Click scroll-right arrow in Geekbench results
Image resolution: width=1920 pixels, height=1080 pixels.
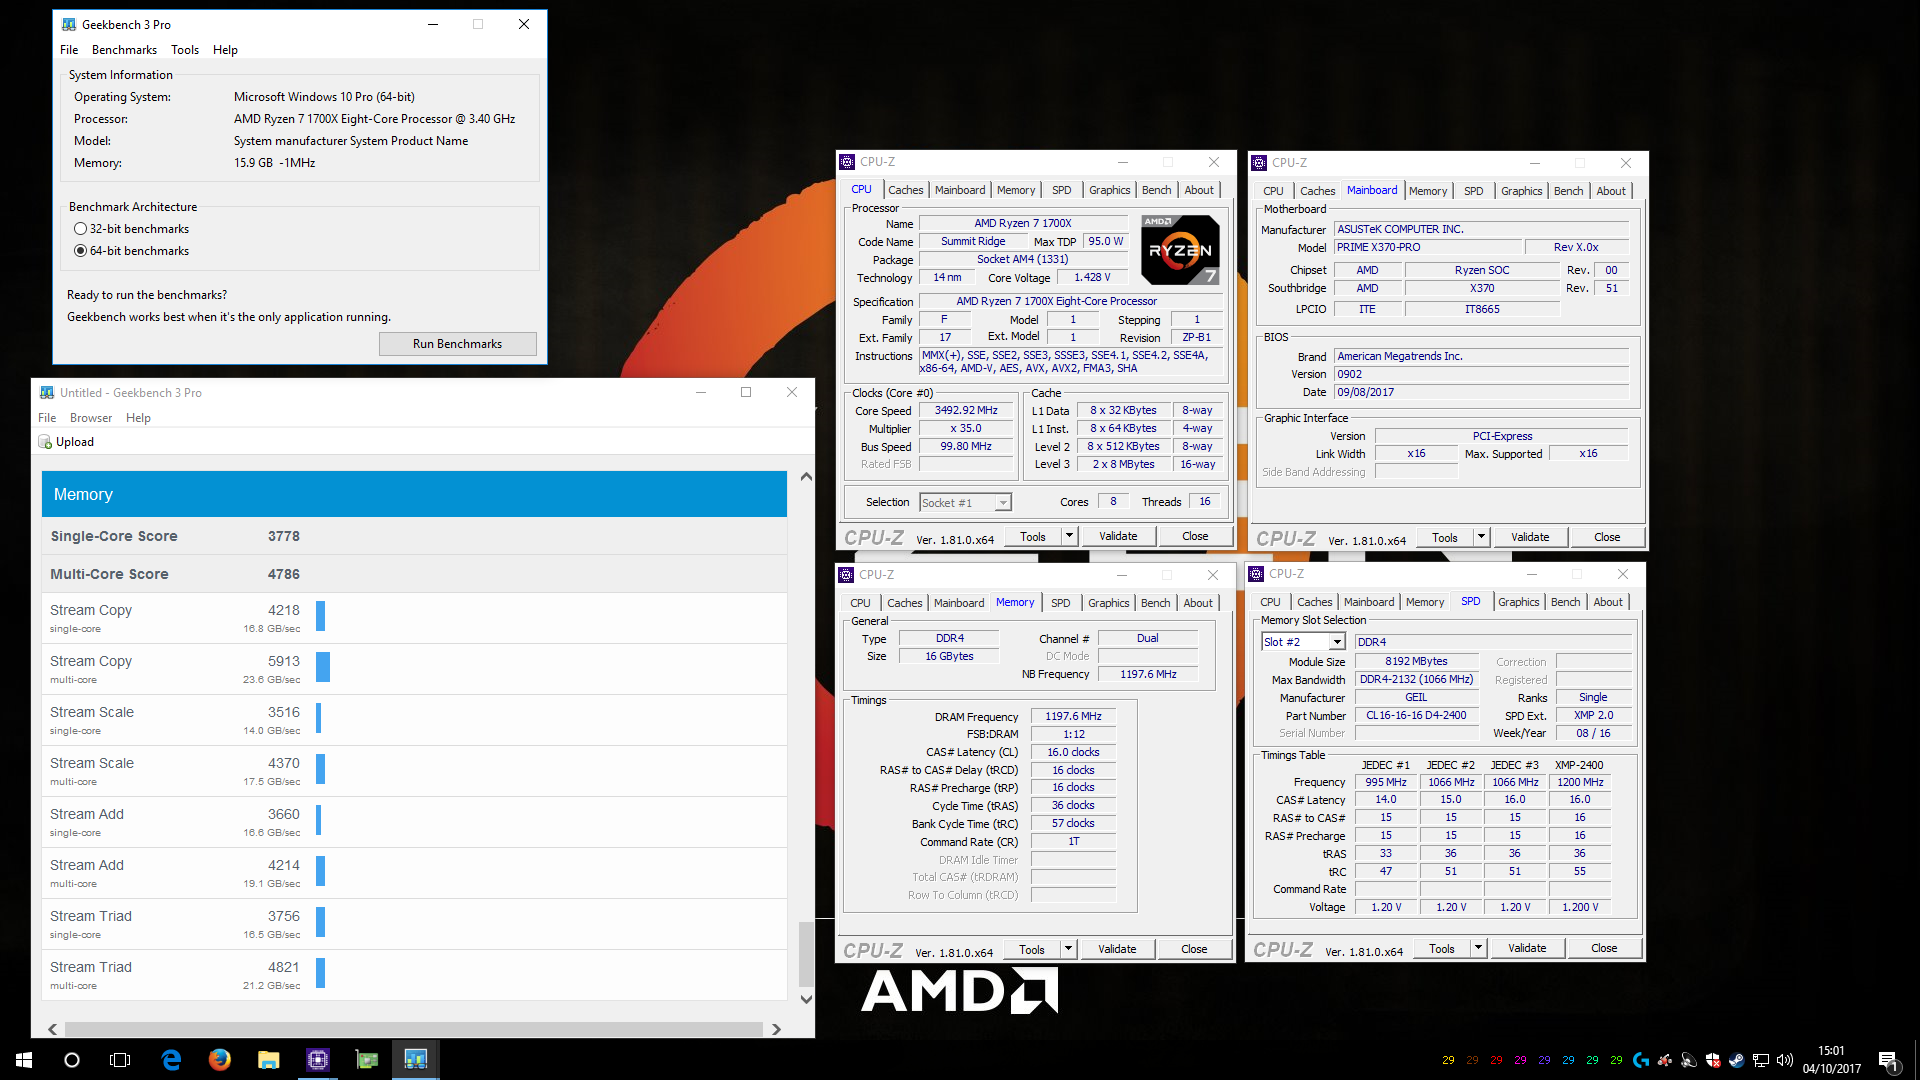(x=776, y=1029)
